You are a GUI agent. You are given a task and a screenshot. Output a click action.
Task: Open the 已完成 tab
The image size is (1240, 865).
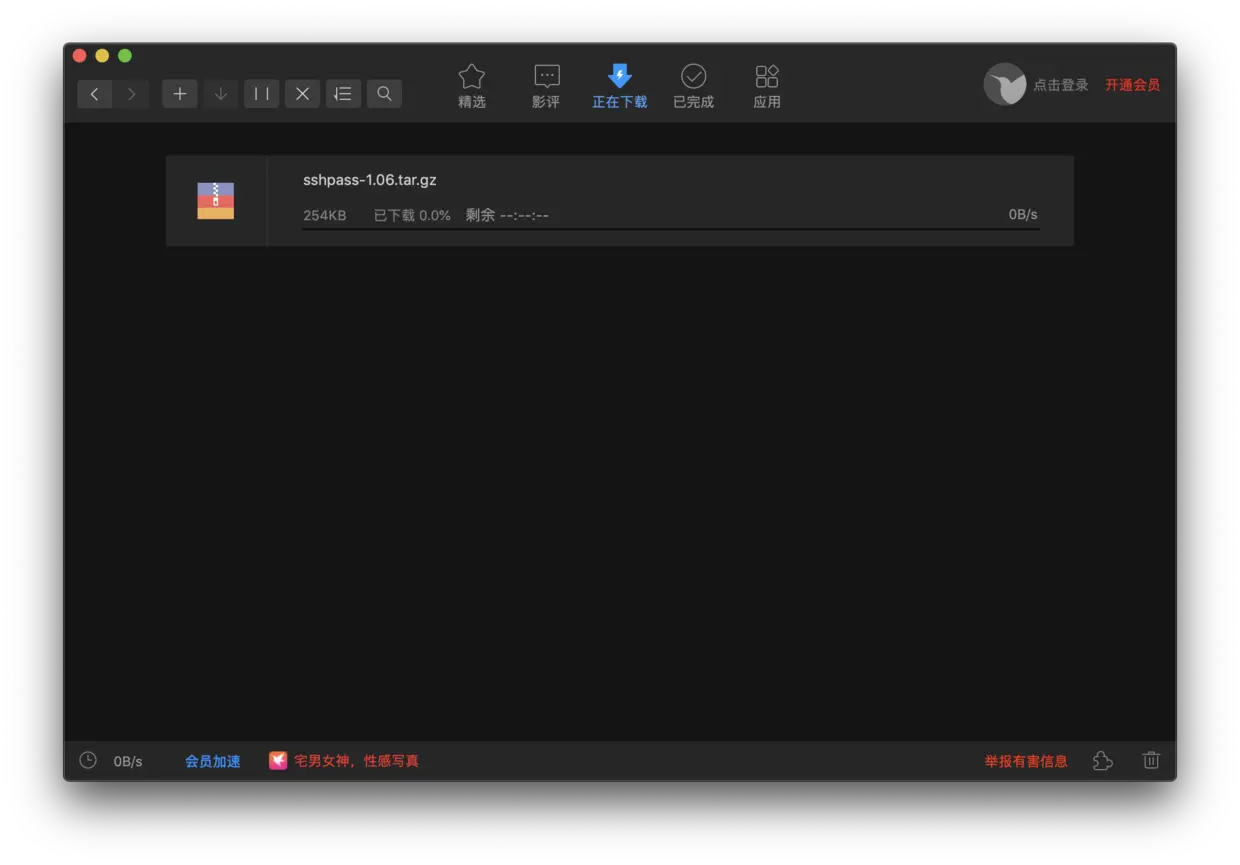[693, 86]
